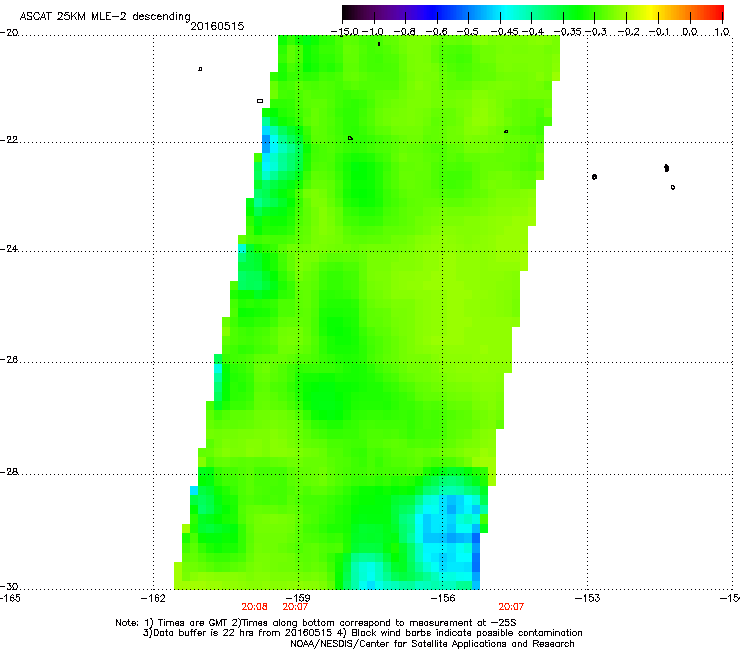Click the red 20:08 time label

[254, 607]
